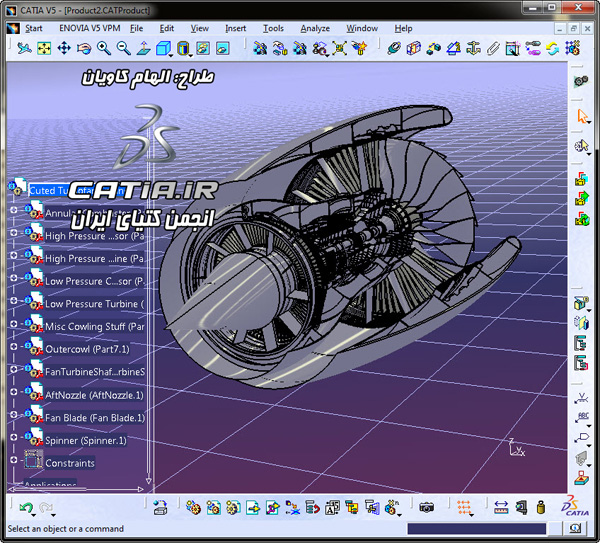
Task: Click the Explode assembly icon
Action: coord(339,49)
